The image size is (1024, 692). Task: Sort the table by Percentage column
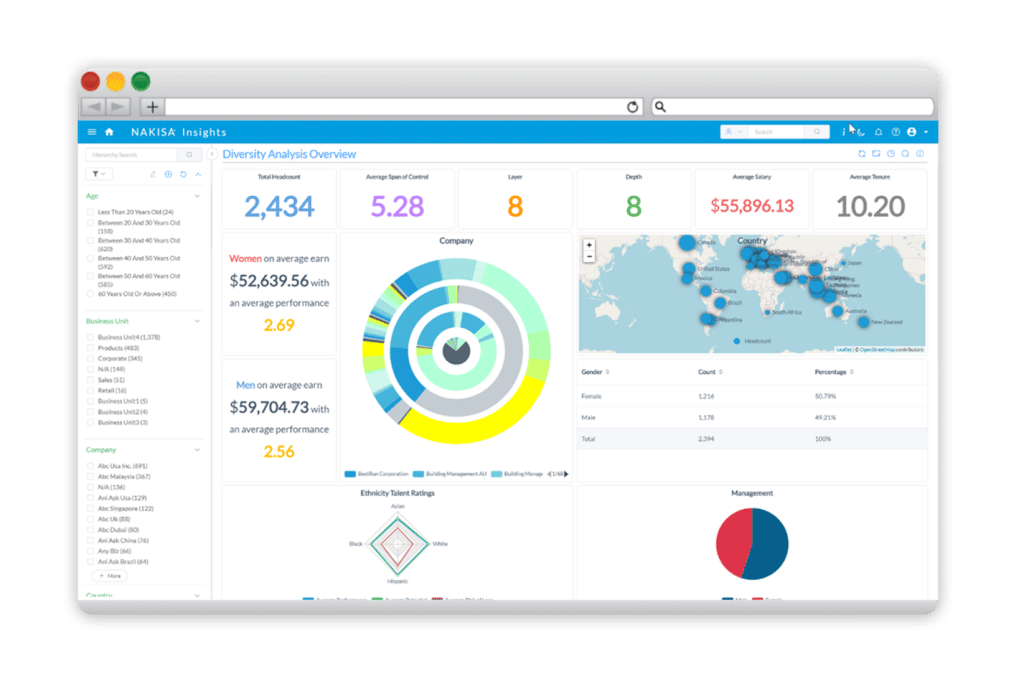tap(850, 372)
